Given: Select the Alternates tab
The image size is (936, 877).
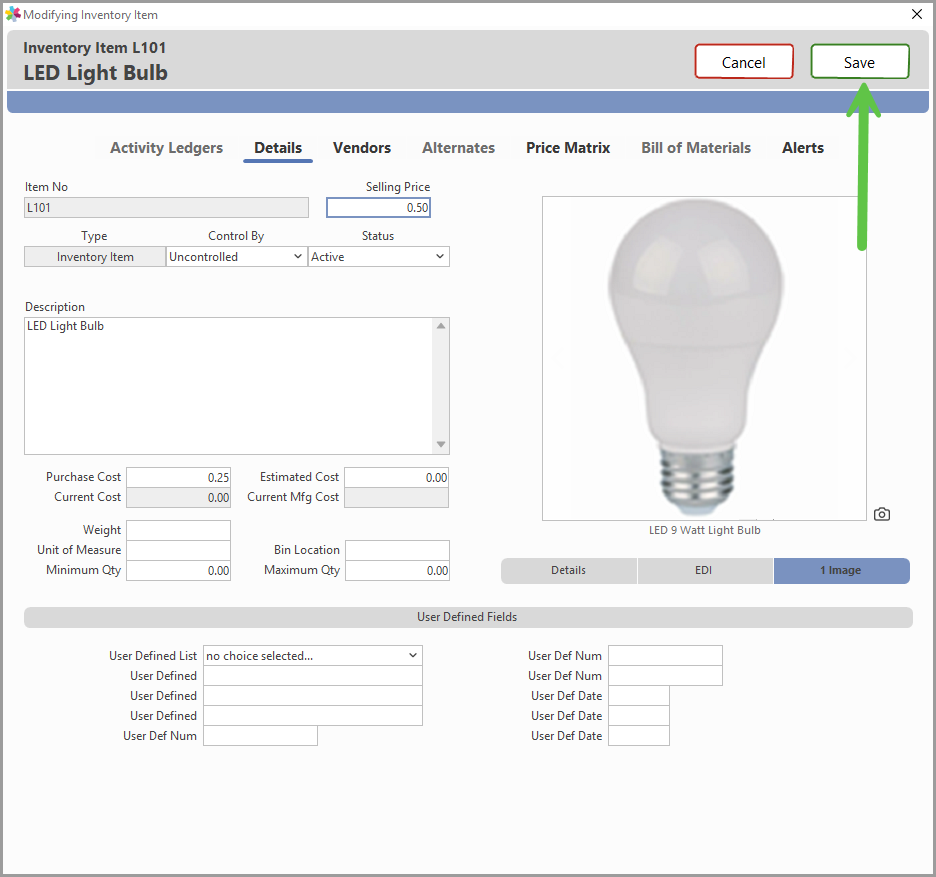Looking at the screenshot, I should tap(458, 147).
